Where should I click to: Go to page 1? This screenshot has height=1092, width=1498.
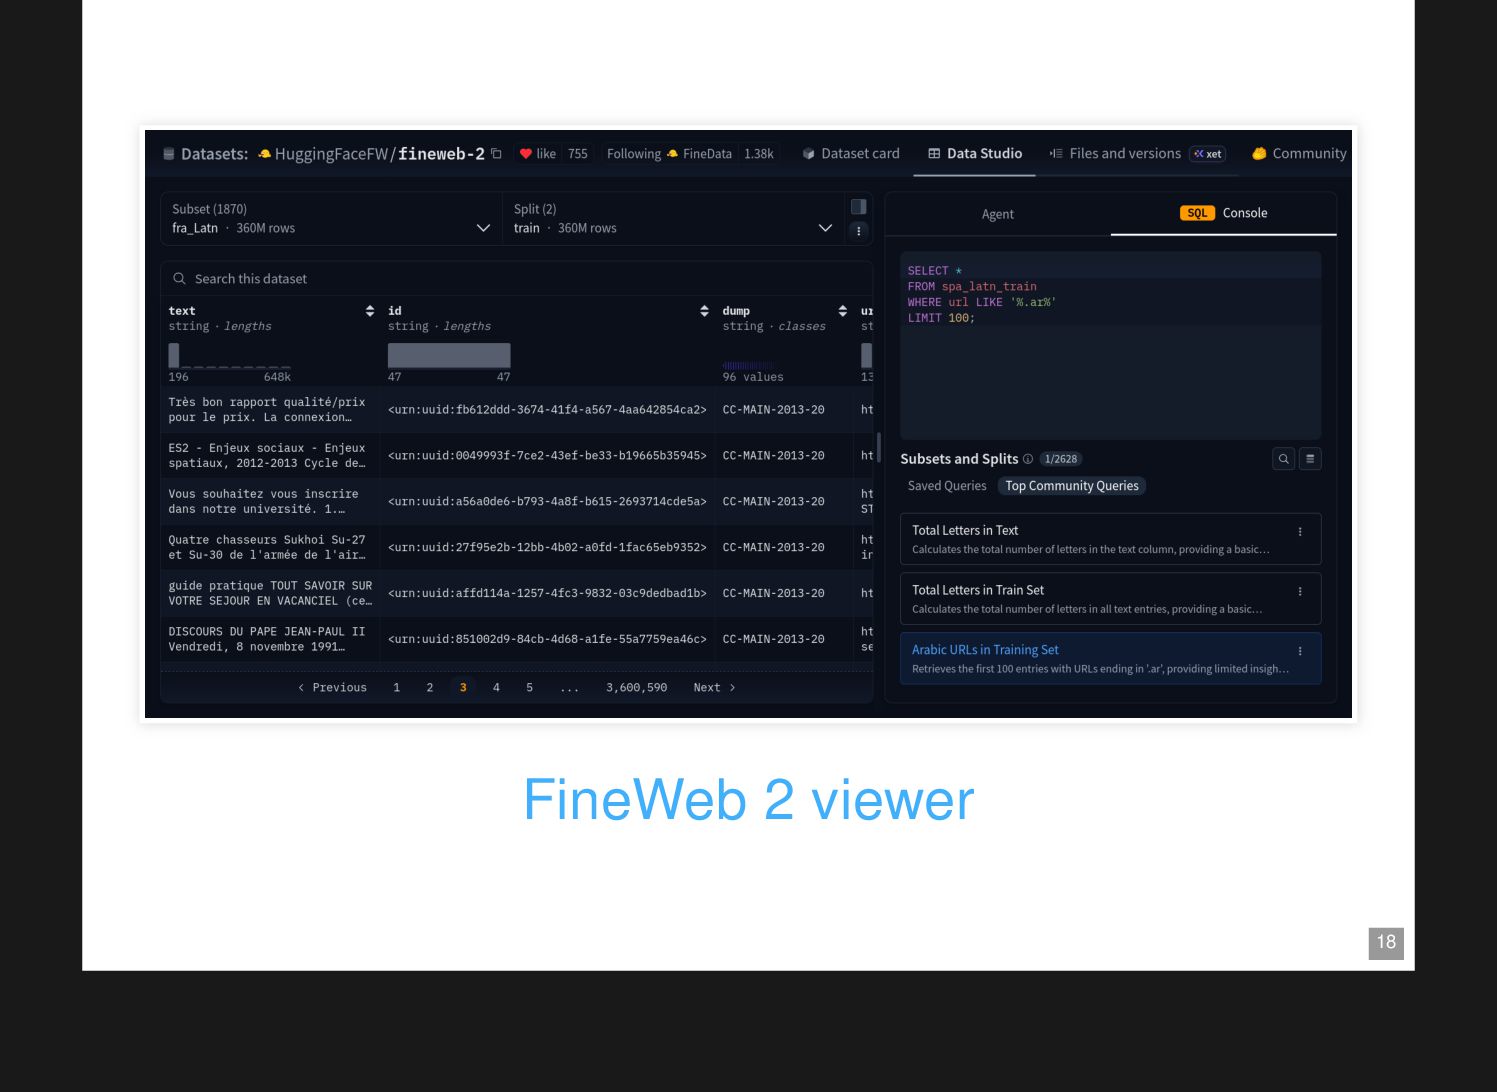397,688
